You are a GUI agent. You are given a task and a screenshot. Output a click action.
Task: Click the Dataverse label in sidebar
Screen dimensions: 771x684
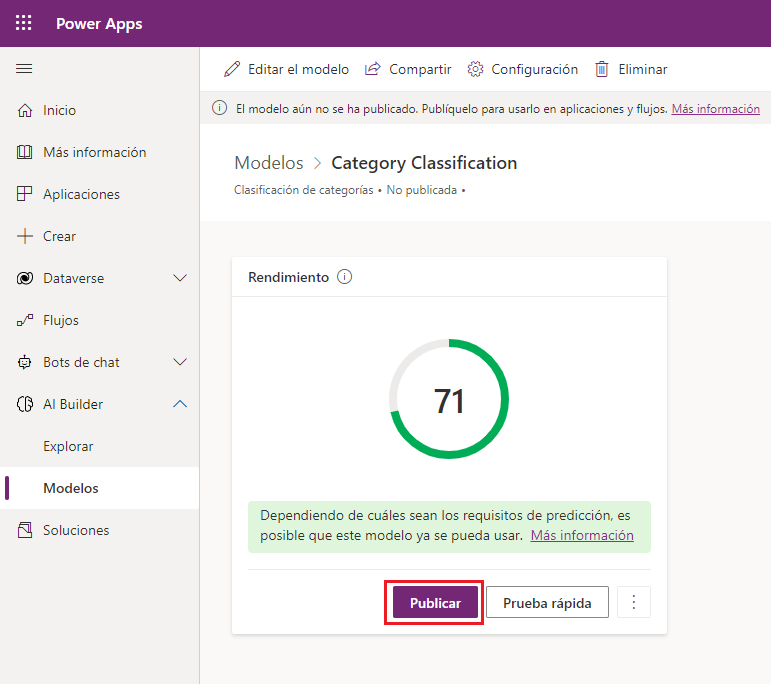[x=73, y=278]
